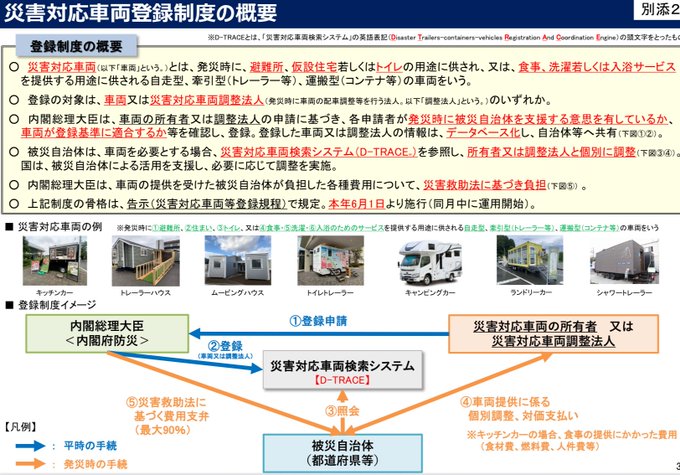The height and width of the screenshot is (475, 680).
Task: Click red 発災時に被災自治体を支援する意思を有しているか text
Action: point(538,119)
